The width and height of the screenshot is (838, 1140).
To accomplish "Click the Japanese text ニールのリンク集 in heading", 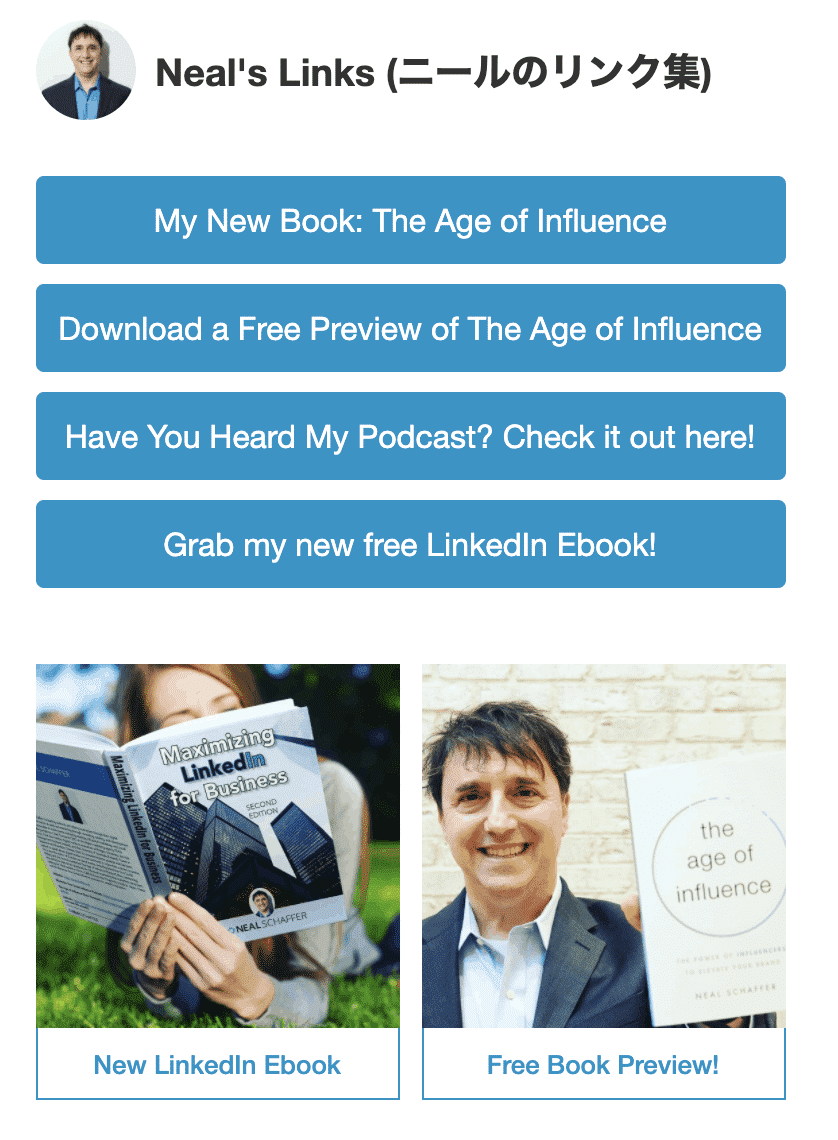I will click(550, 73).
